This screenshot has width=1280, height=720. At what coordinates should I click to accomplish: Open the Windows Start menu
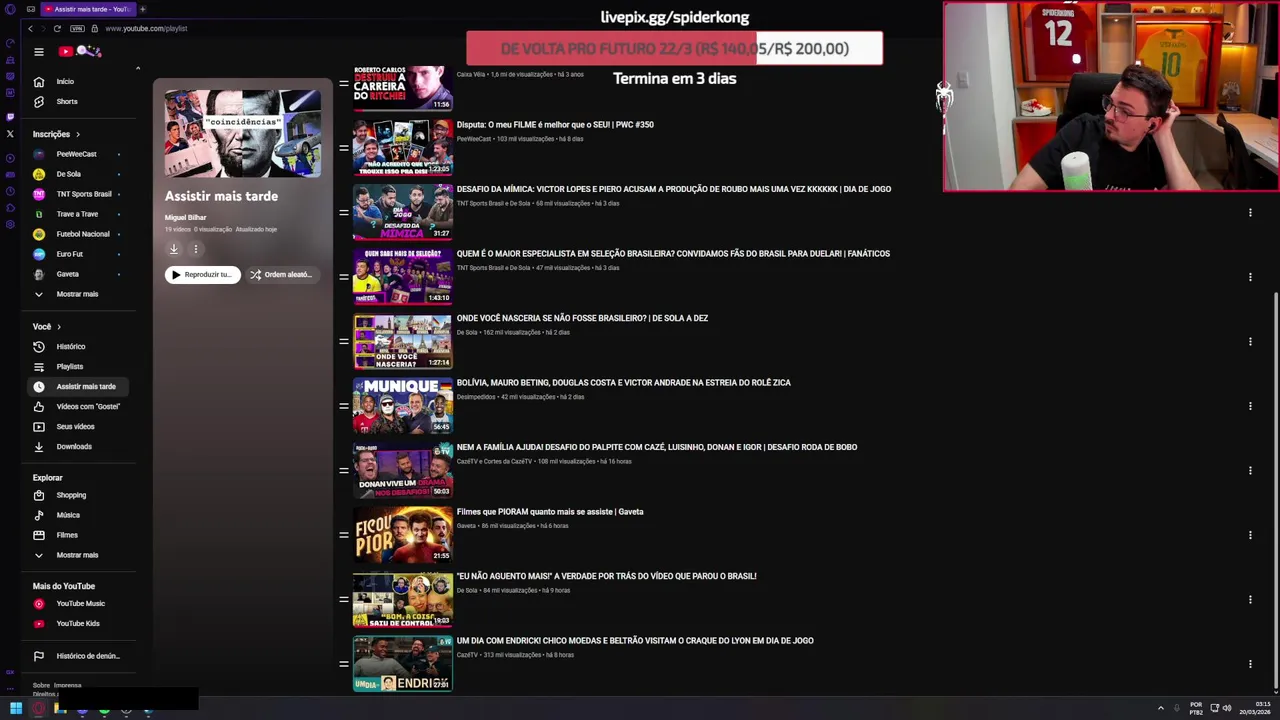pyautogui.click(x=15, y=708)
